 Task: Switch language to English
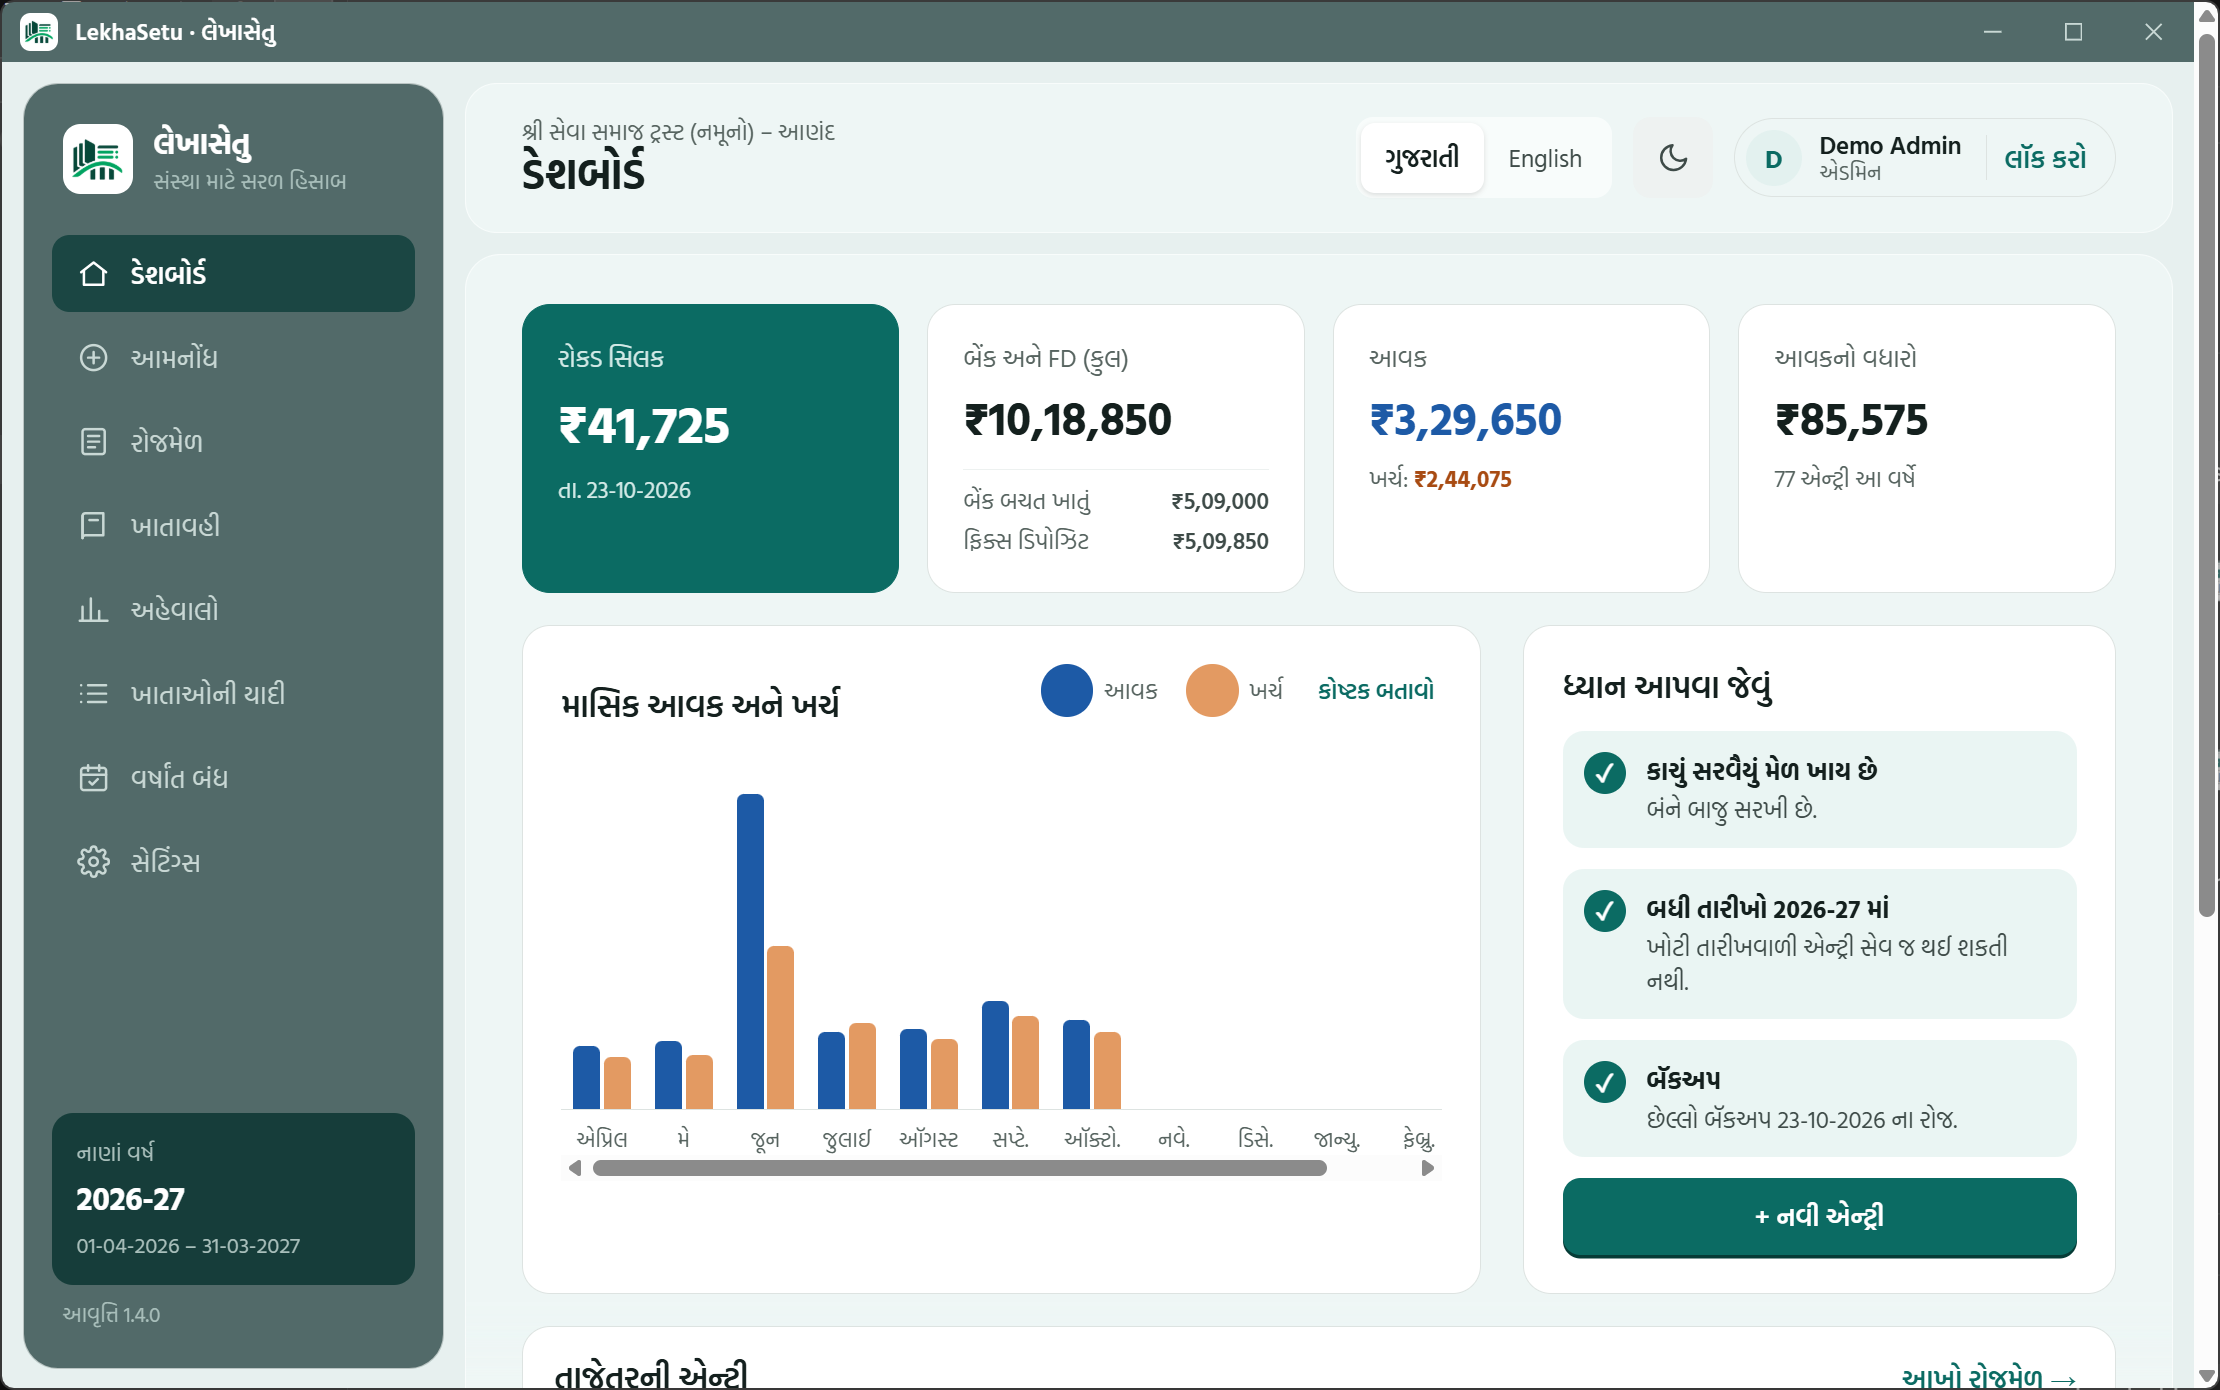tap(1545, 158)
